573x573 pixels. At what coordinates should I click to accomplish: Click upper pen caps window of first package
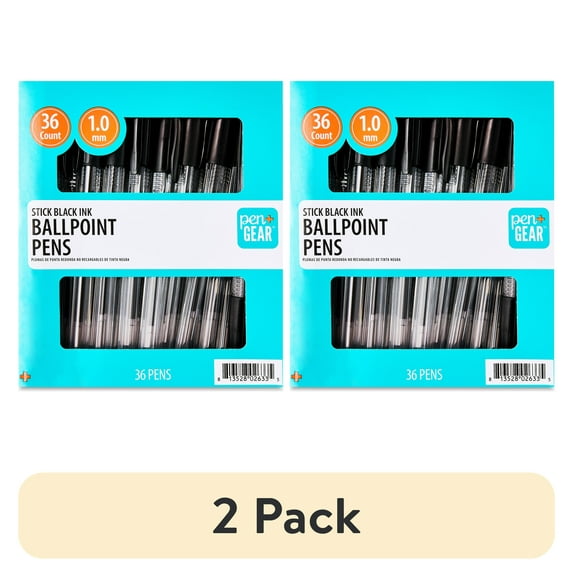coord(150,155)
